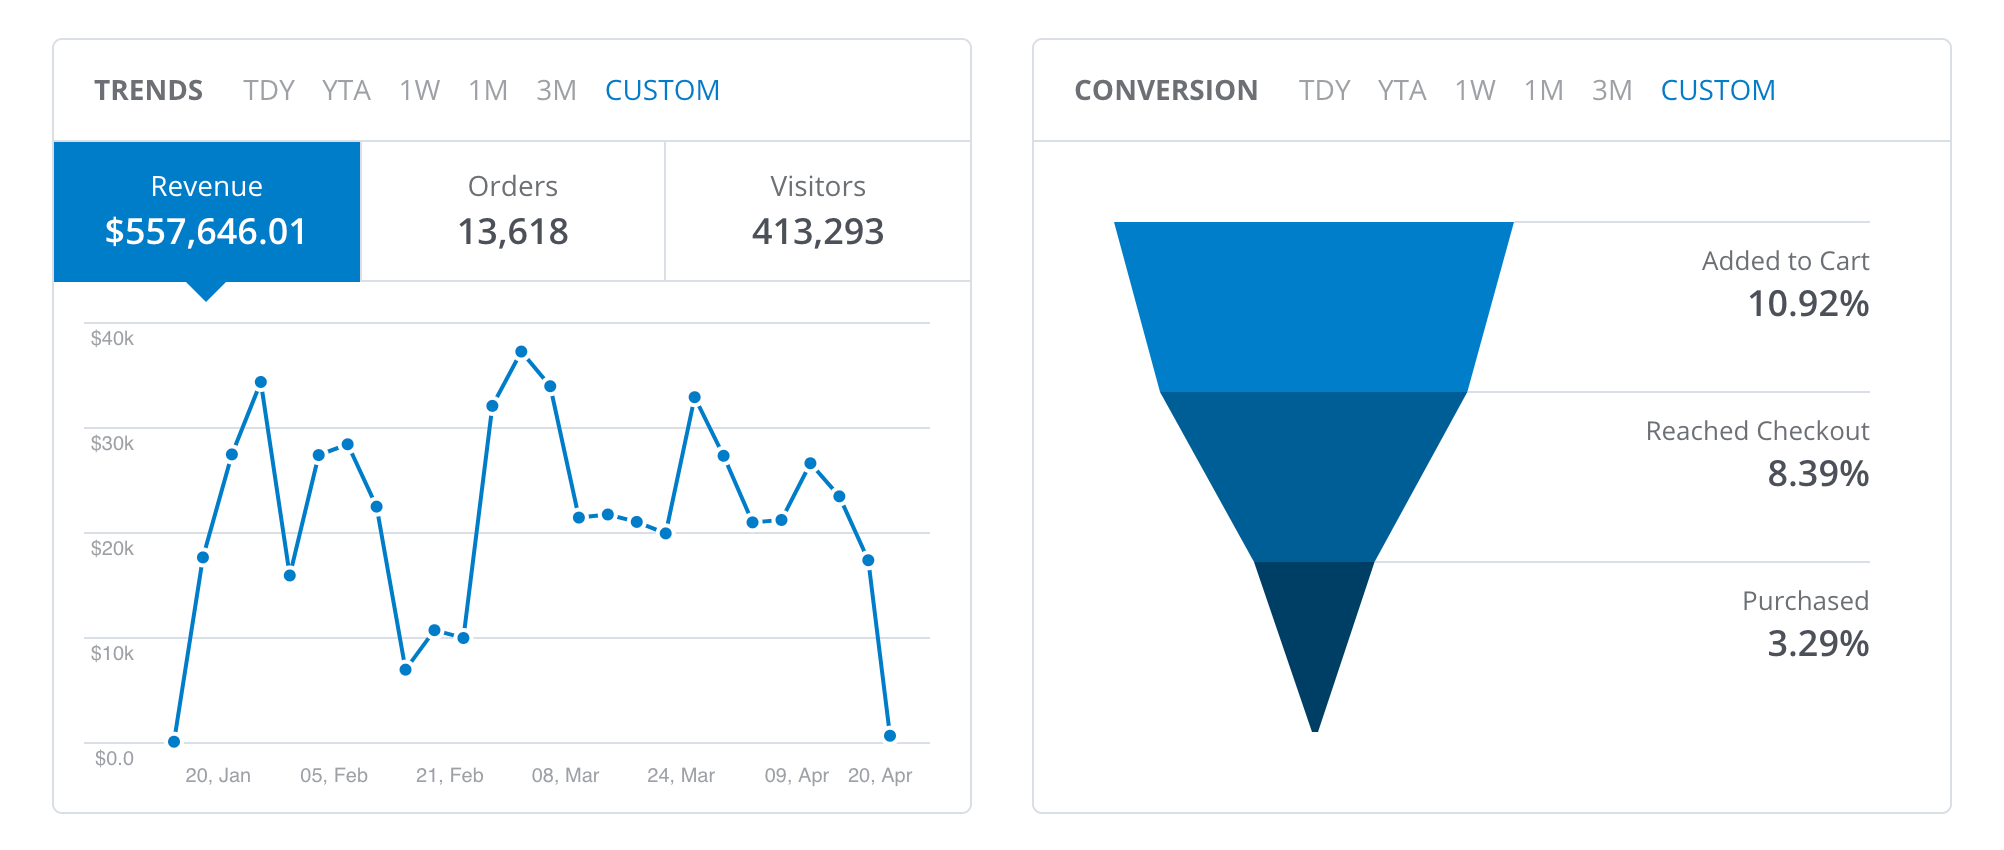This screenshot has width=2004, height=850.
Task: Choose YTA range in Conversion panel
Action: point(1401,91)
